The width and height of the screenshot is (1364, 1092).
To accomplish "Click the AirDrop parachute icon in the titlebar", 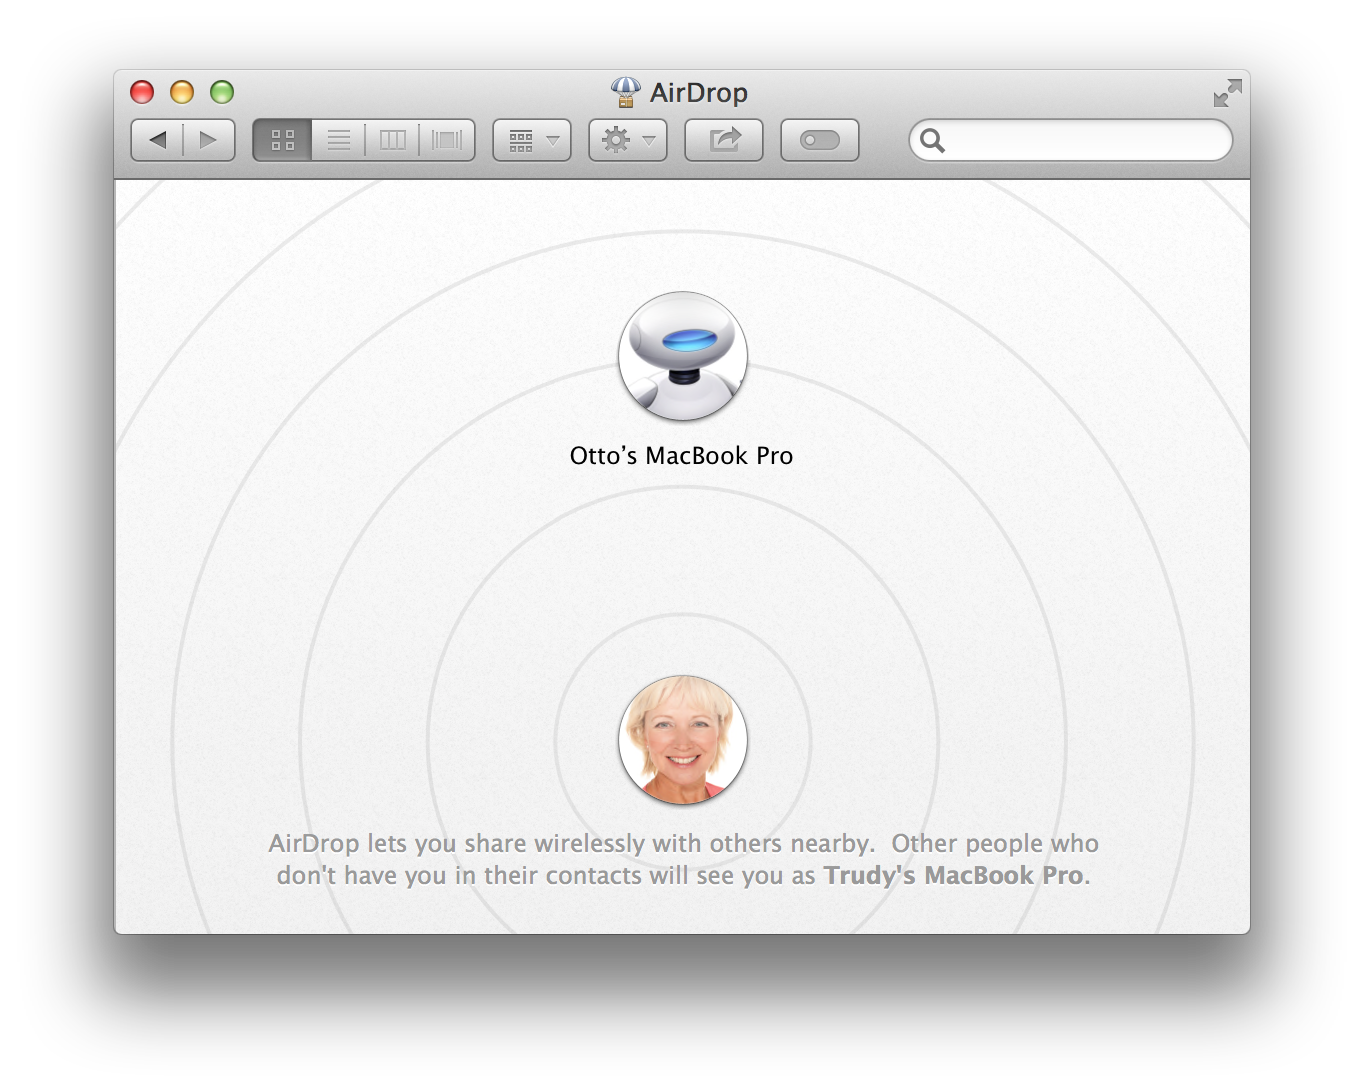I will (x=625, y=92).
